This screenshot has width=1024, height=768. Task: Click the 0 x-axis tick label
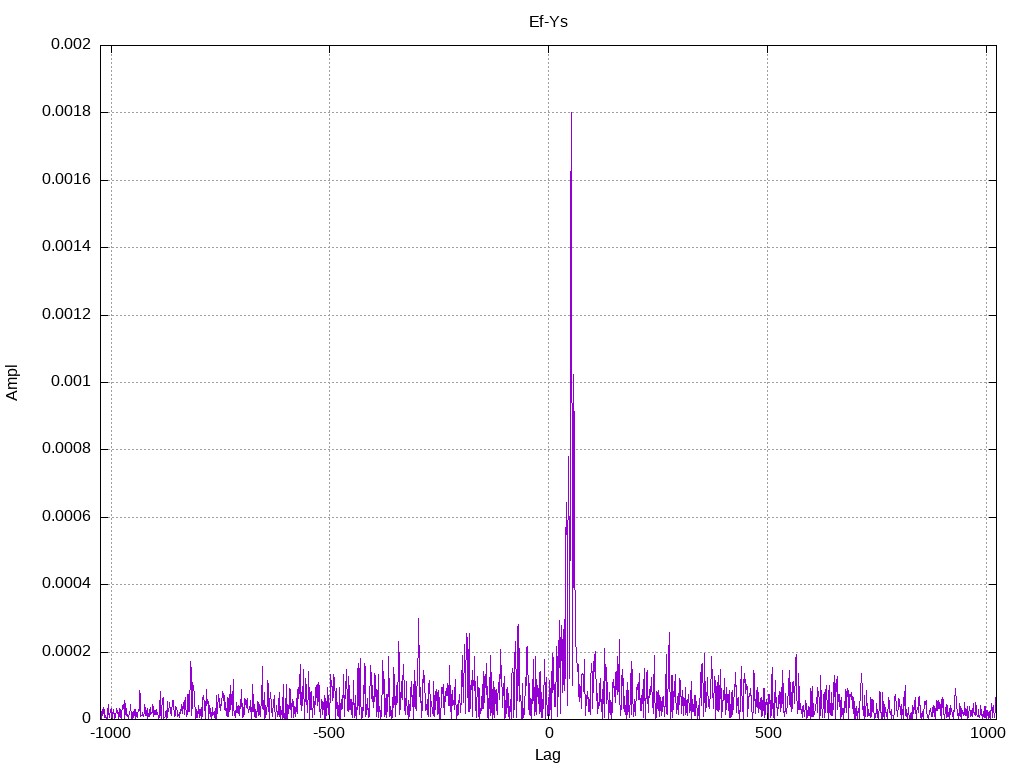click(549, 733)
